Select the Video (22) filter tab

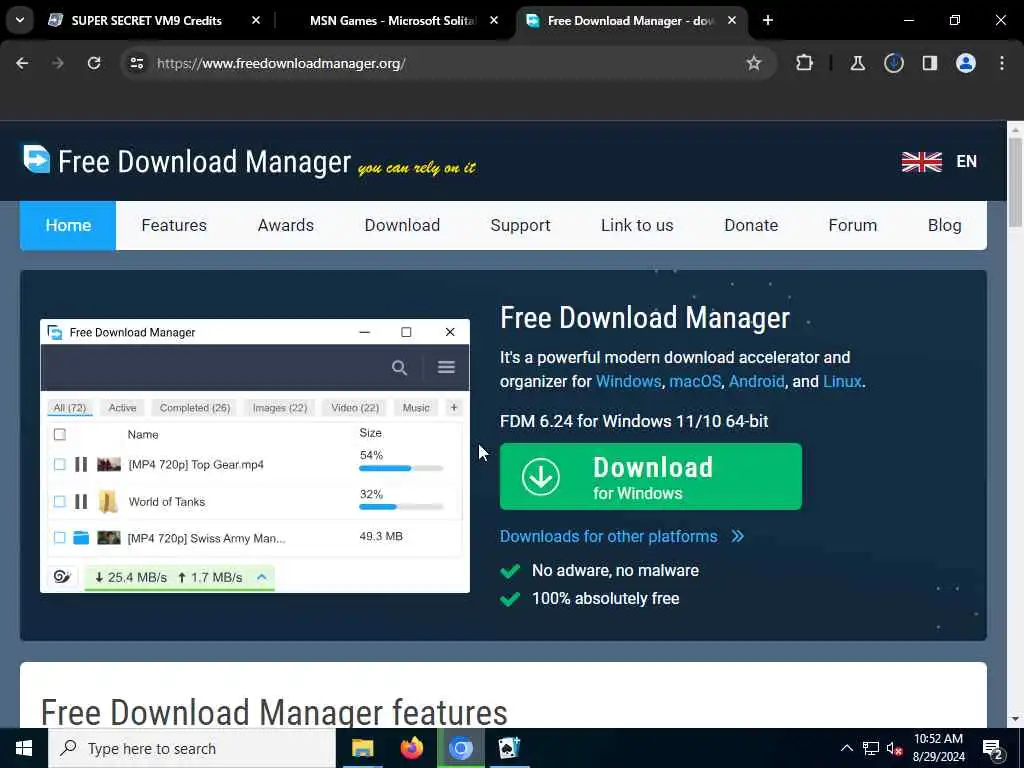tap(355, 408)
